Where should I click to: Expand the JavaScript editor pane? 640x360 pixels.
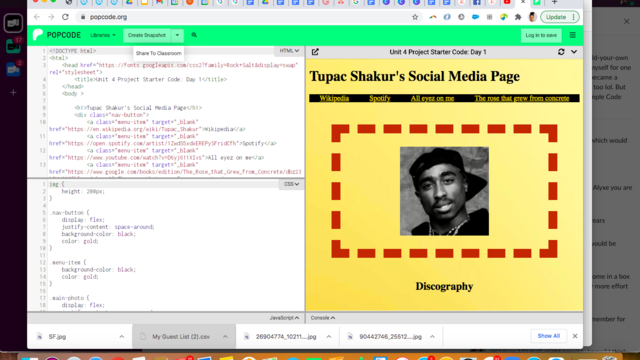(x=284, y=318)
